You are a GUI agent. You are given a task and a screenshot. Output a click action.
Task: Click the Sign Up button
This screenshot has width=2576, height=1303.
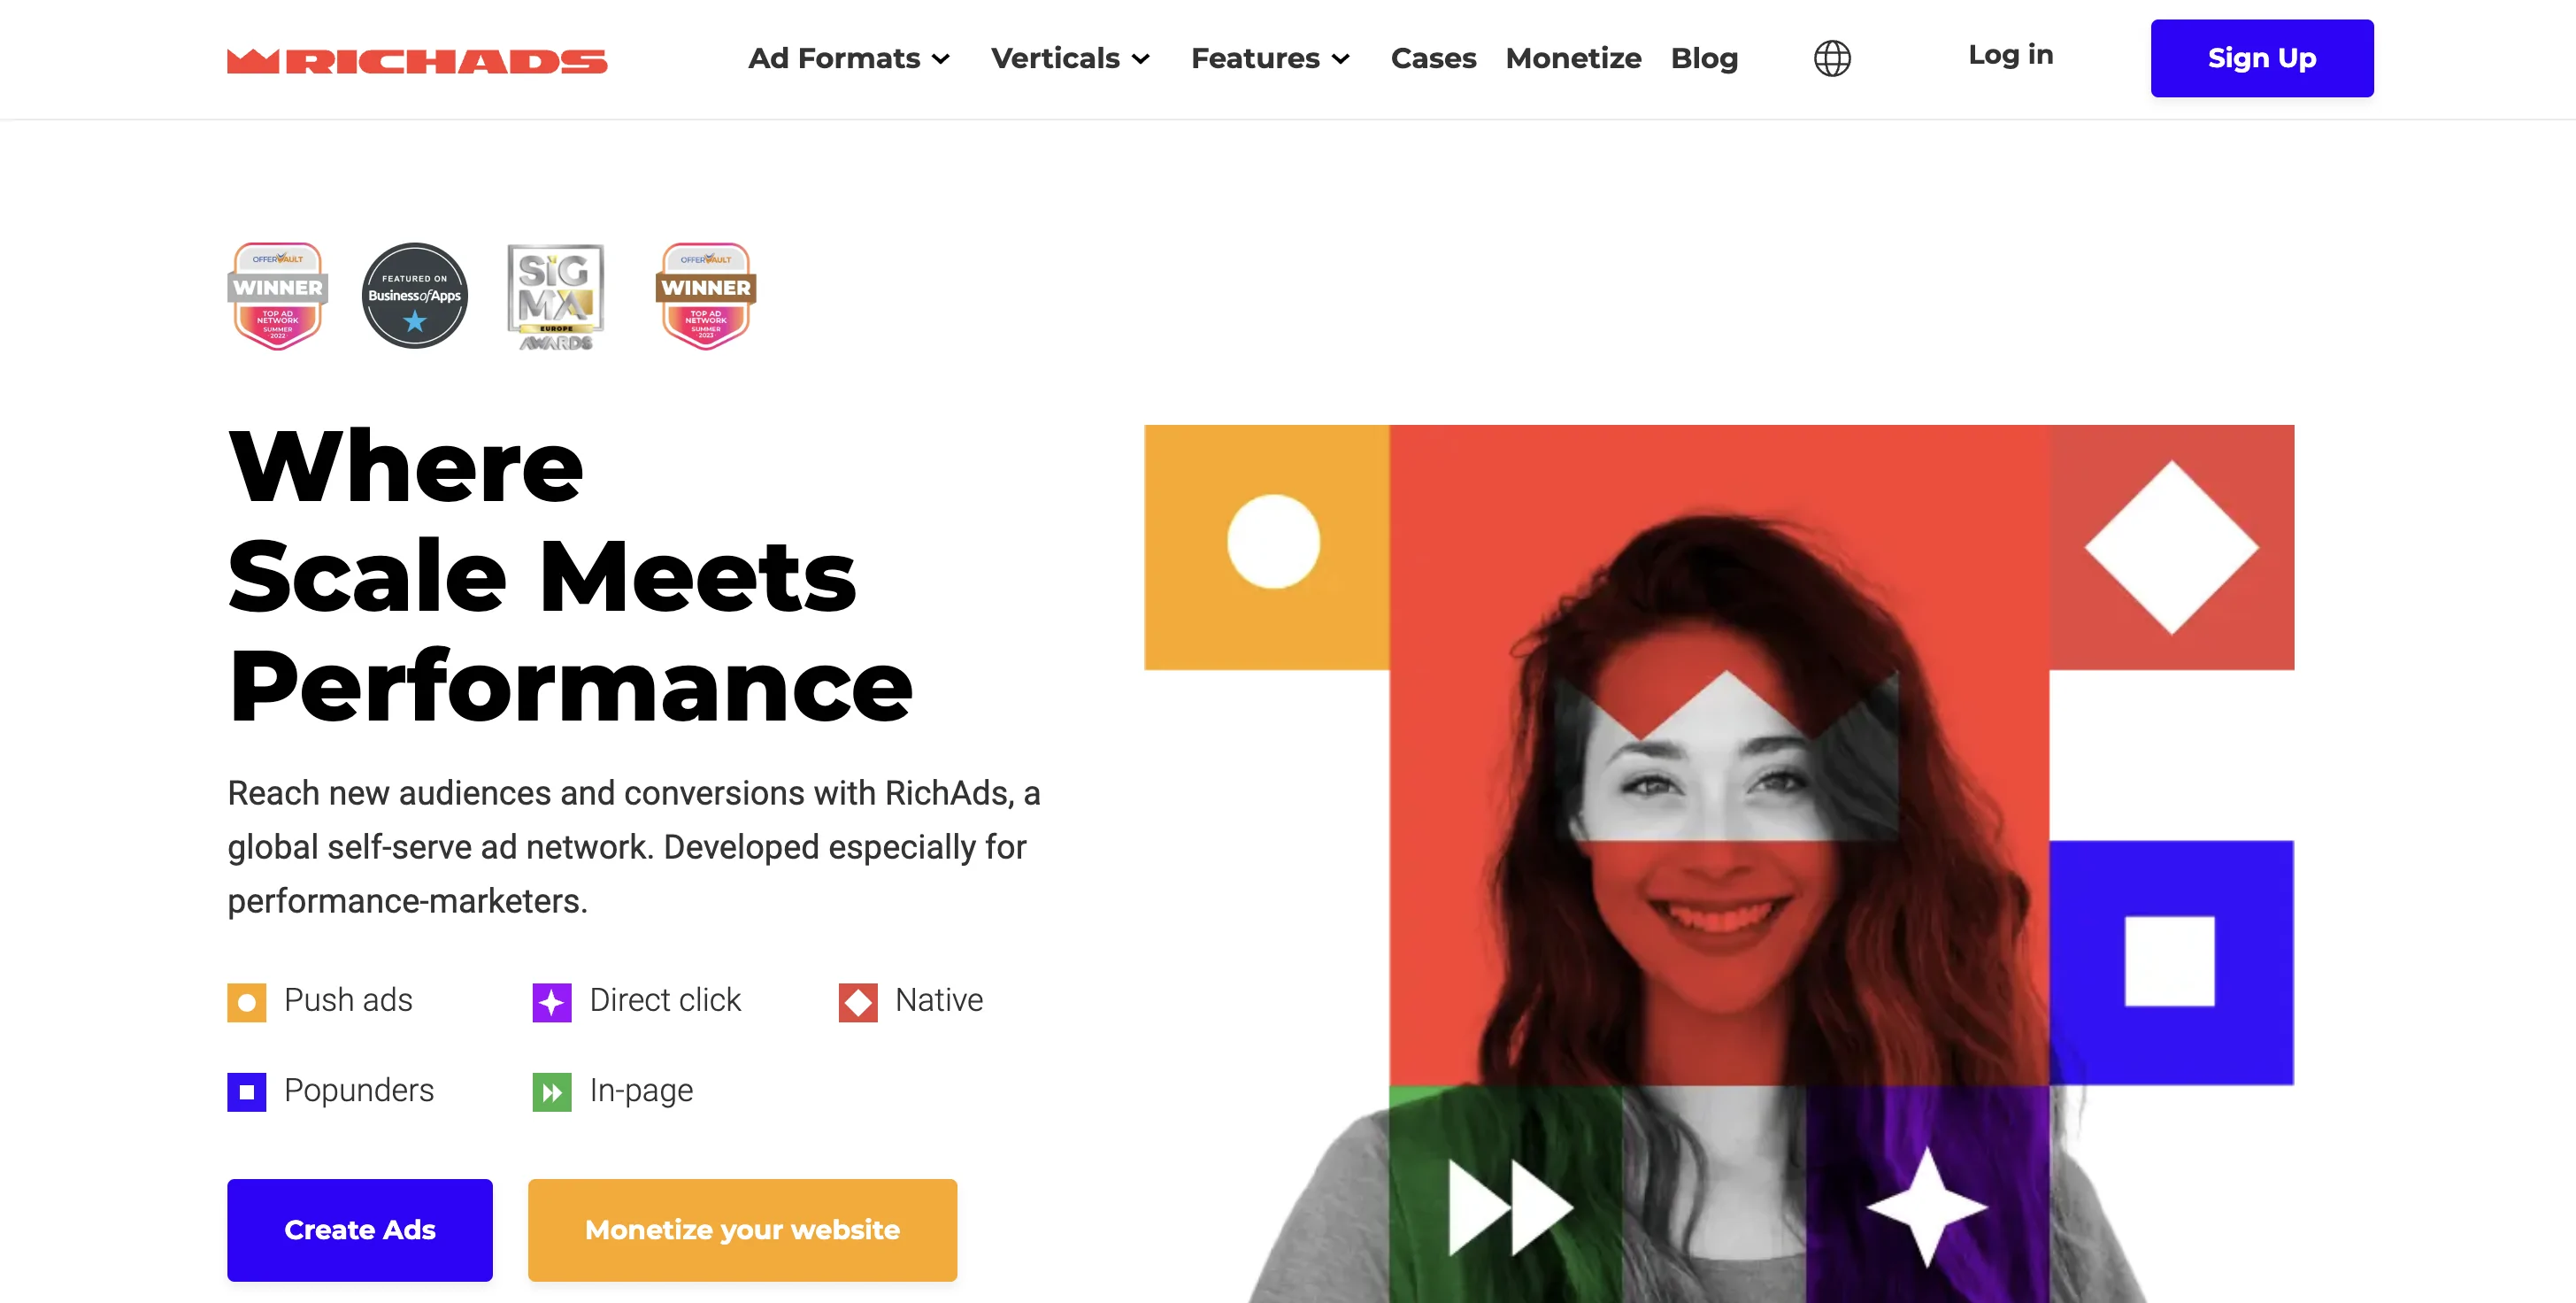click(x=2262, y=58)
